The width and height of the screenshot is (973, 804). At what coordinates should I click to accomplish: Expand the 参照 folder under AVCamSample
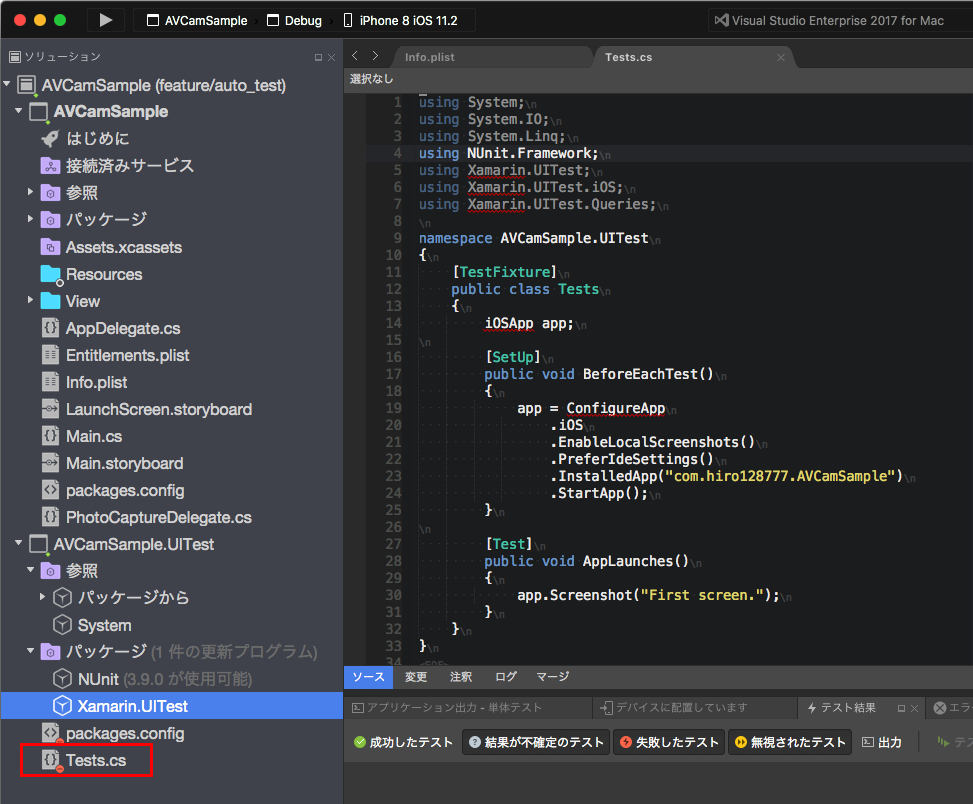pos(30,192)
